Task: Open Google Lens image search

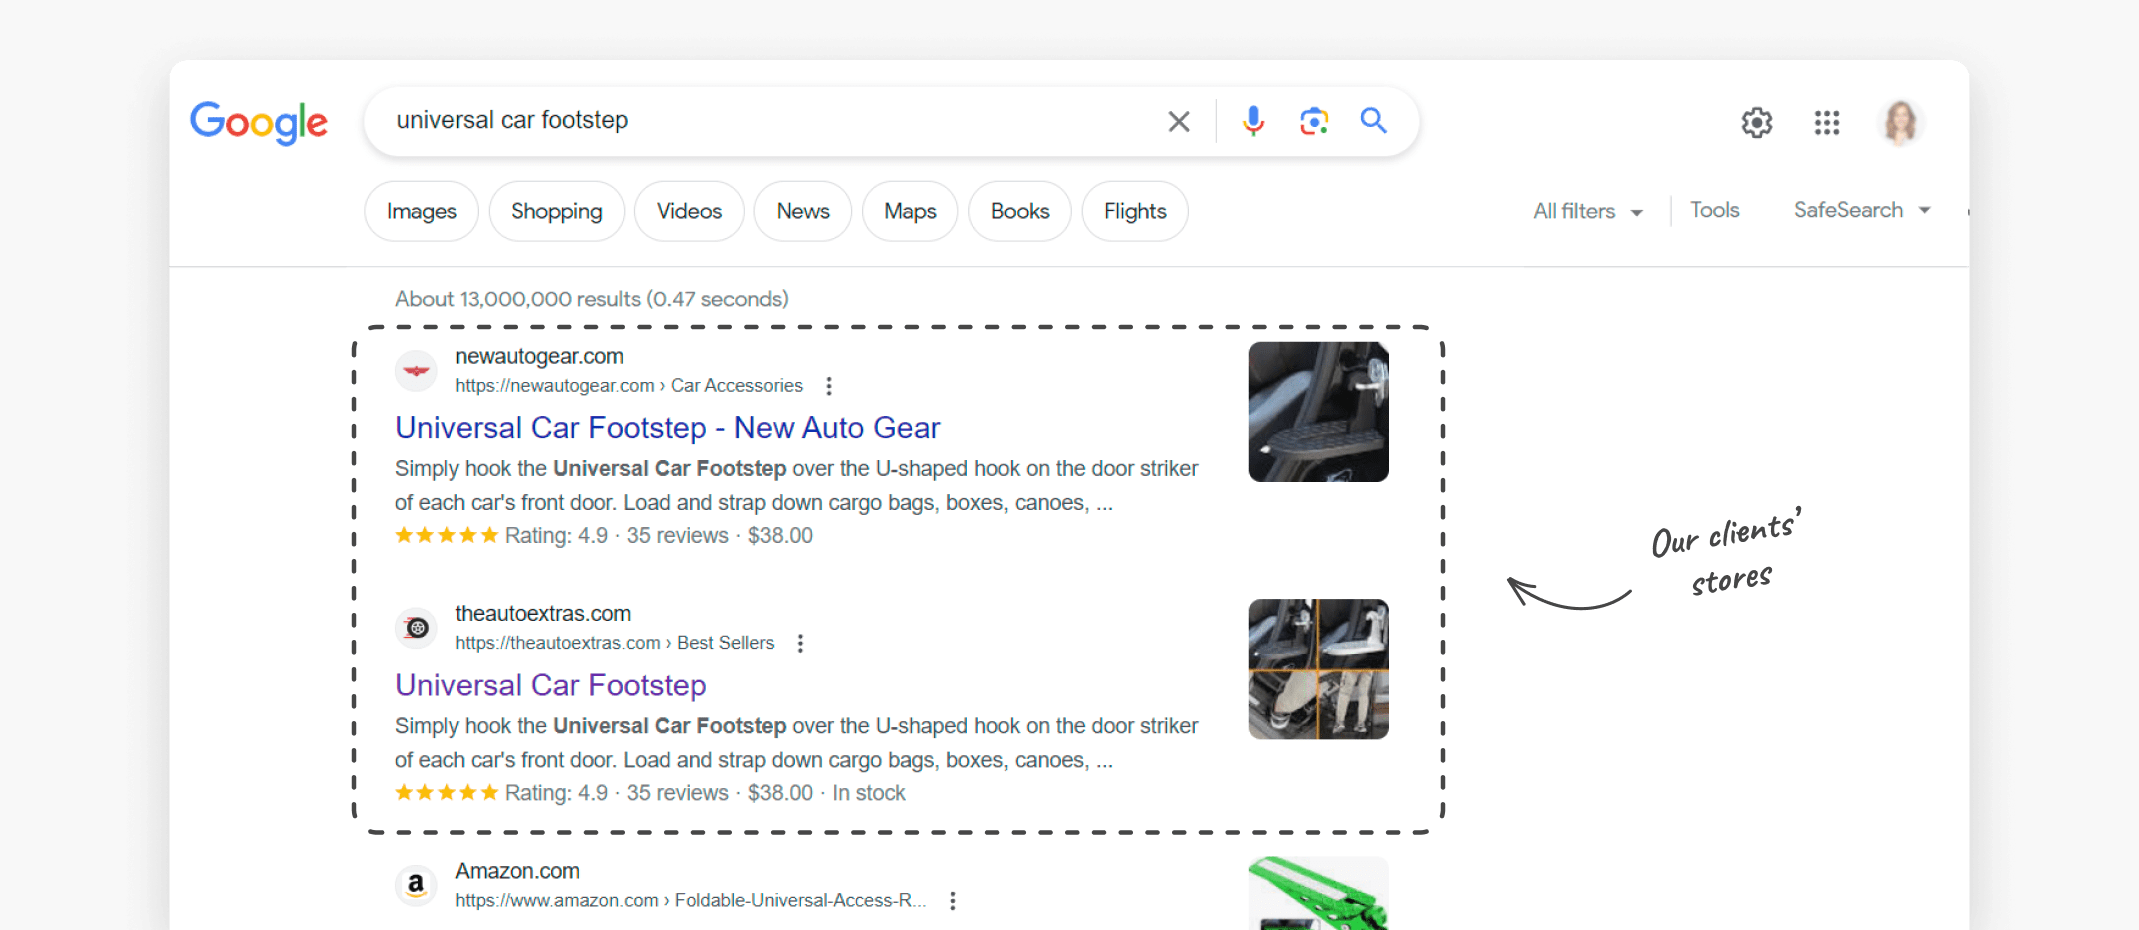Action: click(x=1314, y=121)
